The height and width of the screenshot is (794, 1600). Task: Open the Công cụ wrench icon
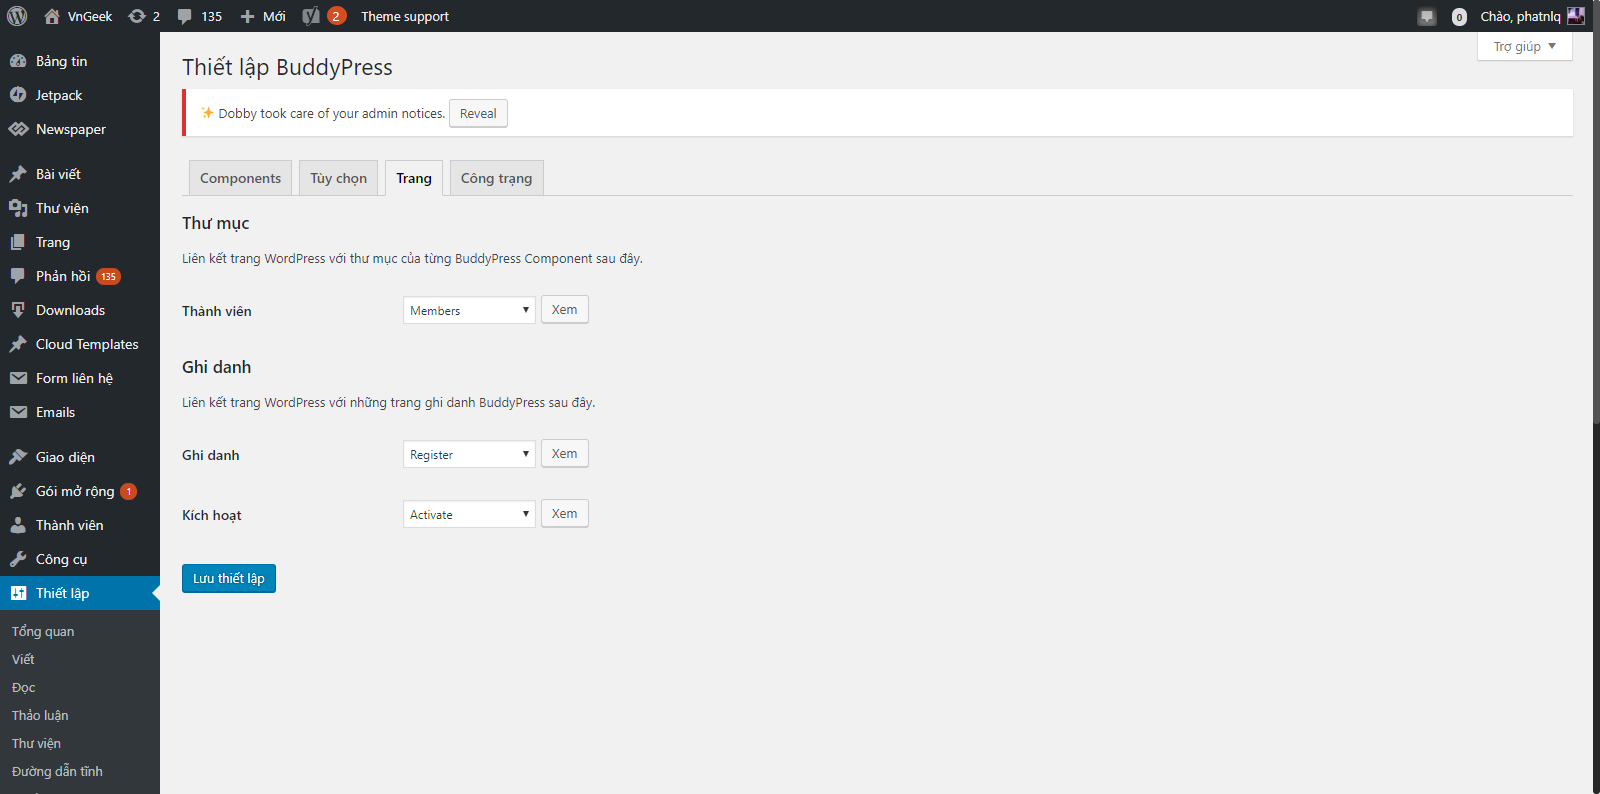[x=18, y=559]
